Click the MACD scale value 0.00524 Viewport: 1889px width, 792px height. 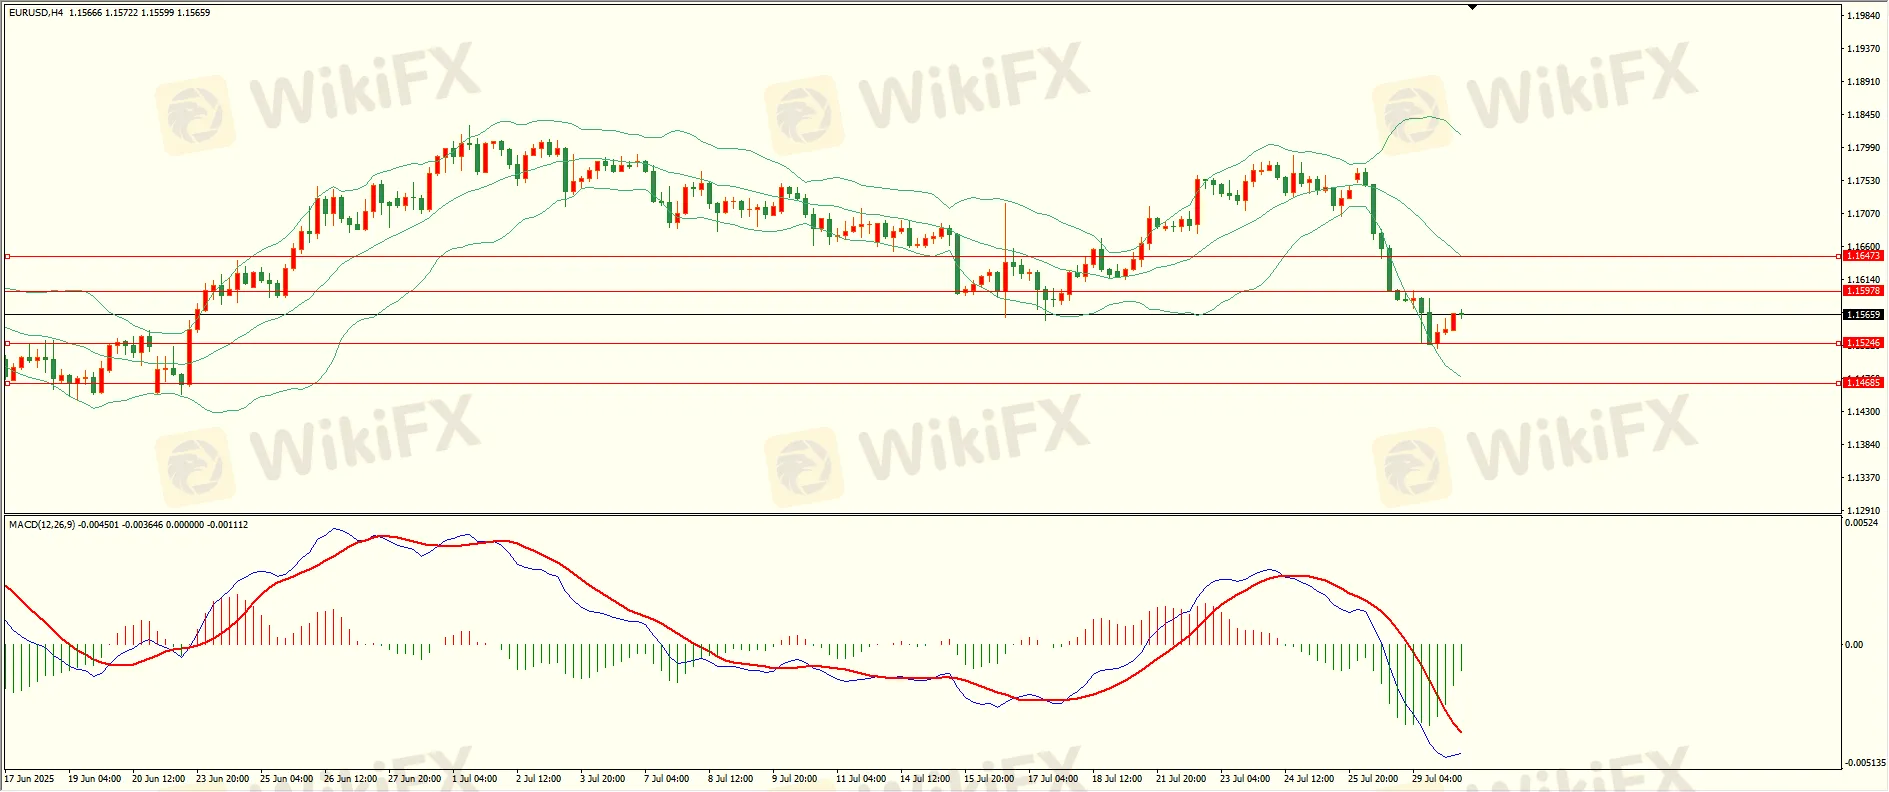tap(1861, 523)
